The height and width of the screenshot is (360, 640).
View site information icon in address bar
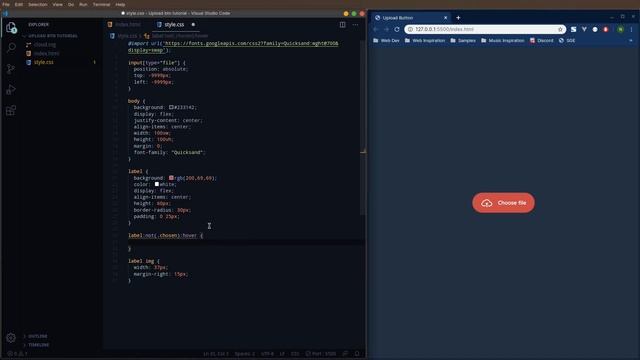410,29
